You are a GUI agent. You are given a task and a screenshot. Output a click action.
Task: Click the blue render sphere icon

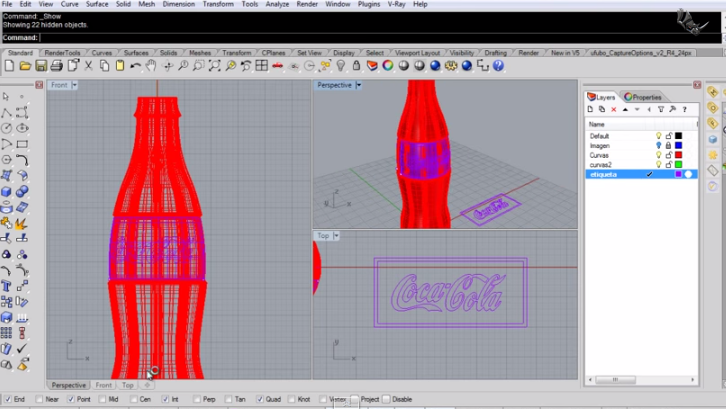pos(435,66)
